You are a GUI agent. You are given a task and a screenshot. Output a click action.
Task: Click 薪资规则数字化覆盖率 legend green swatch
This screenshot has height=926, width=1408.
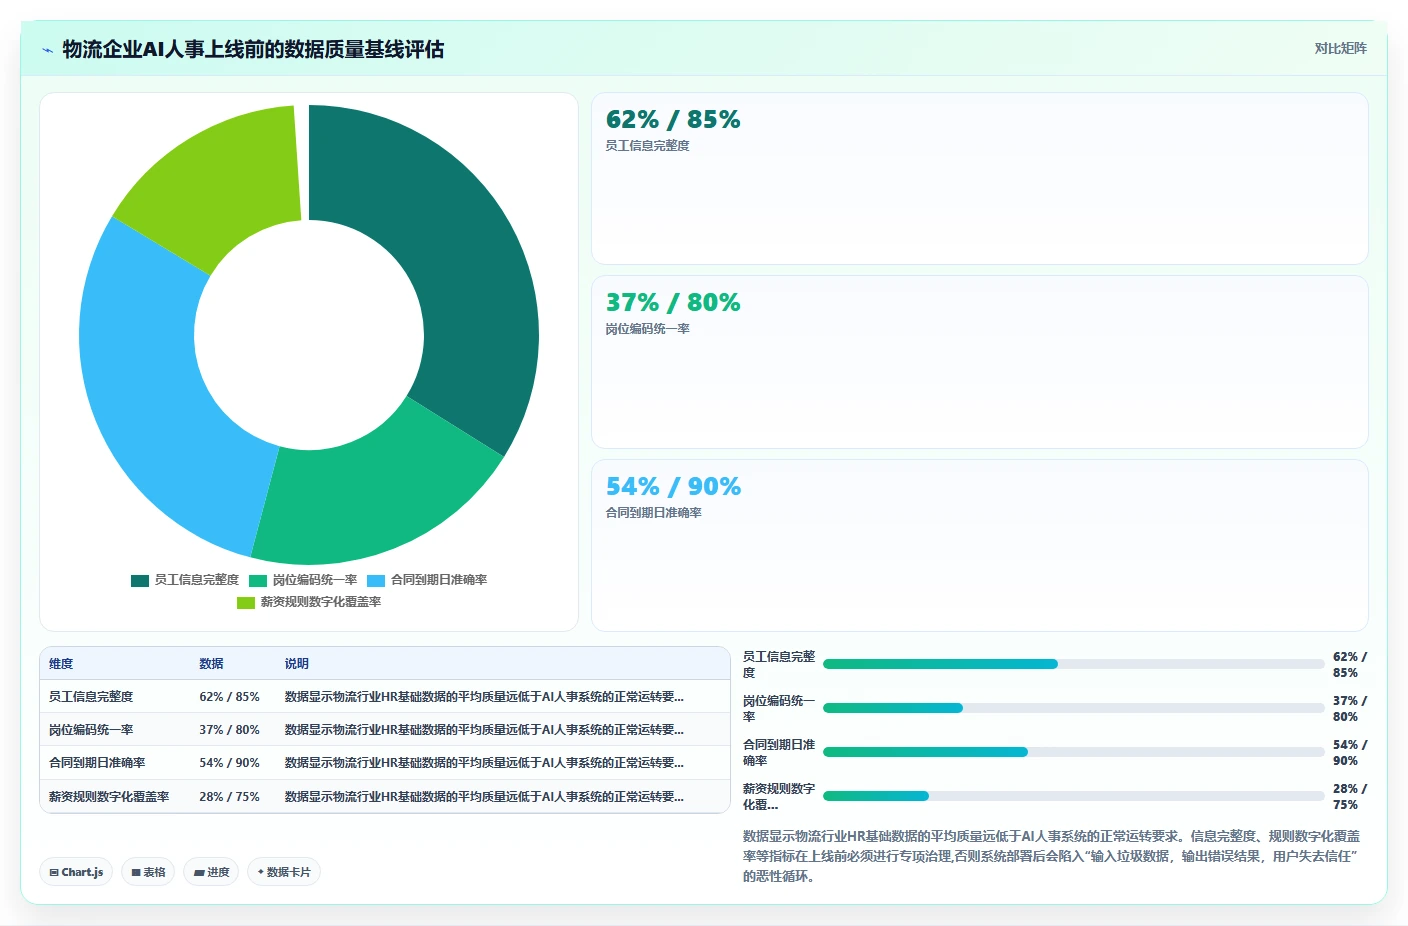[246, 602]
